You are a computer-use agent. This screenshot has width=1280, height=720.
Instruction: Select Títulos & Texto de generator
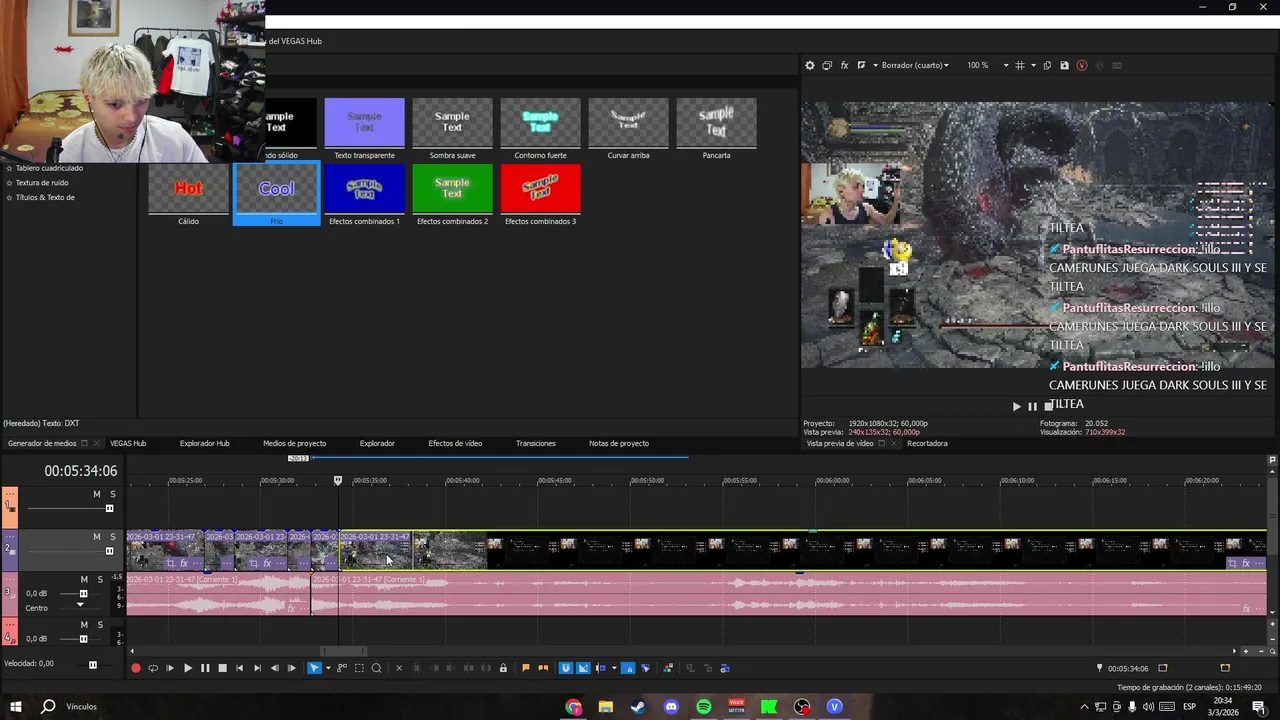[x=45, y=197]
